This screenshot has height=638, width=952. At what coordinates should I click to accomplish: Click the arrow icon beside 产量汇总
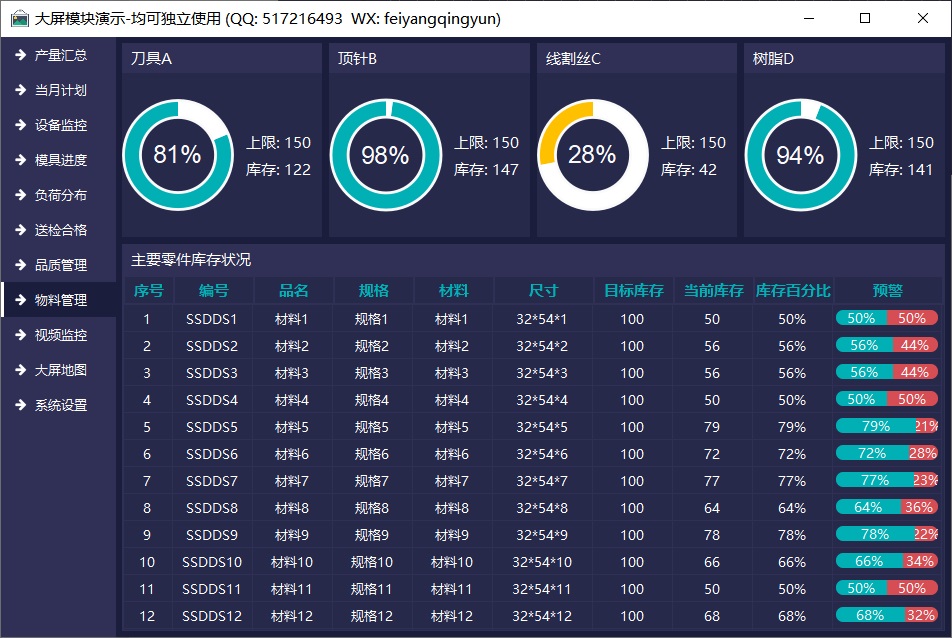pyautogui.click(x=20, y=55)
